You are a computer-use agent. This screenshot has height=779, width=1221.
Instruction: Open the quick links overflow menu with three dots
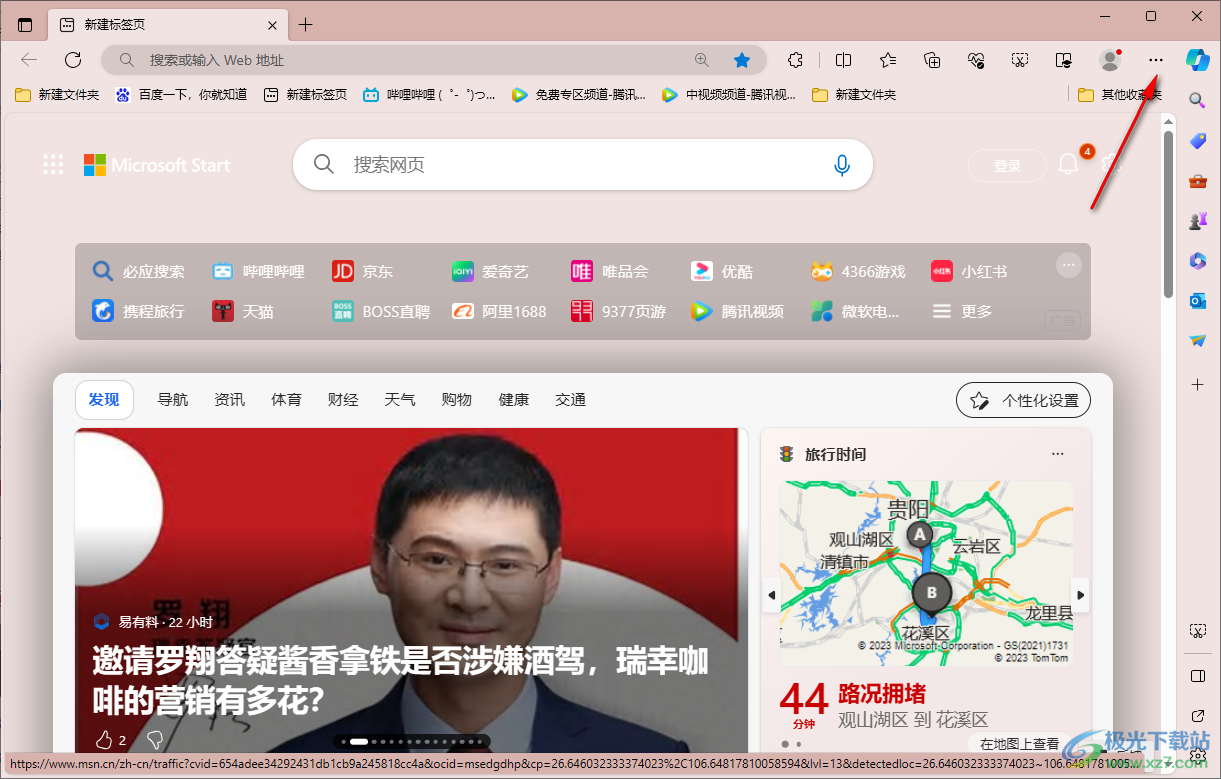tap(1068, 264)
